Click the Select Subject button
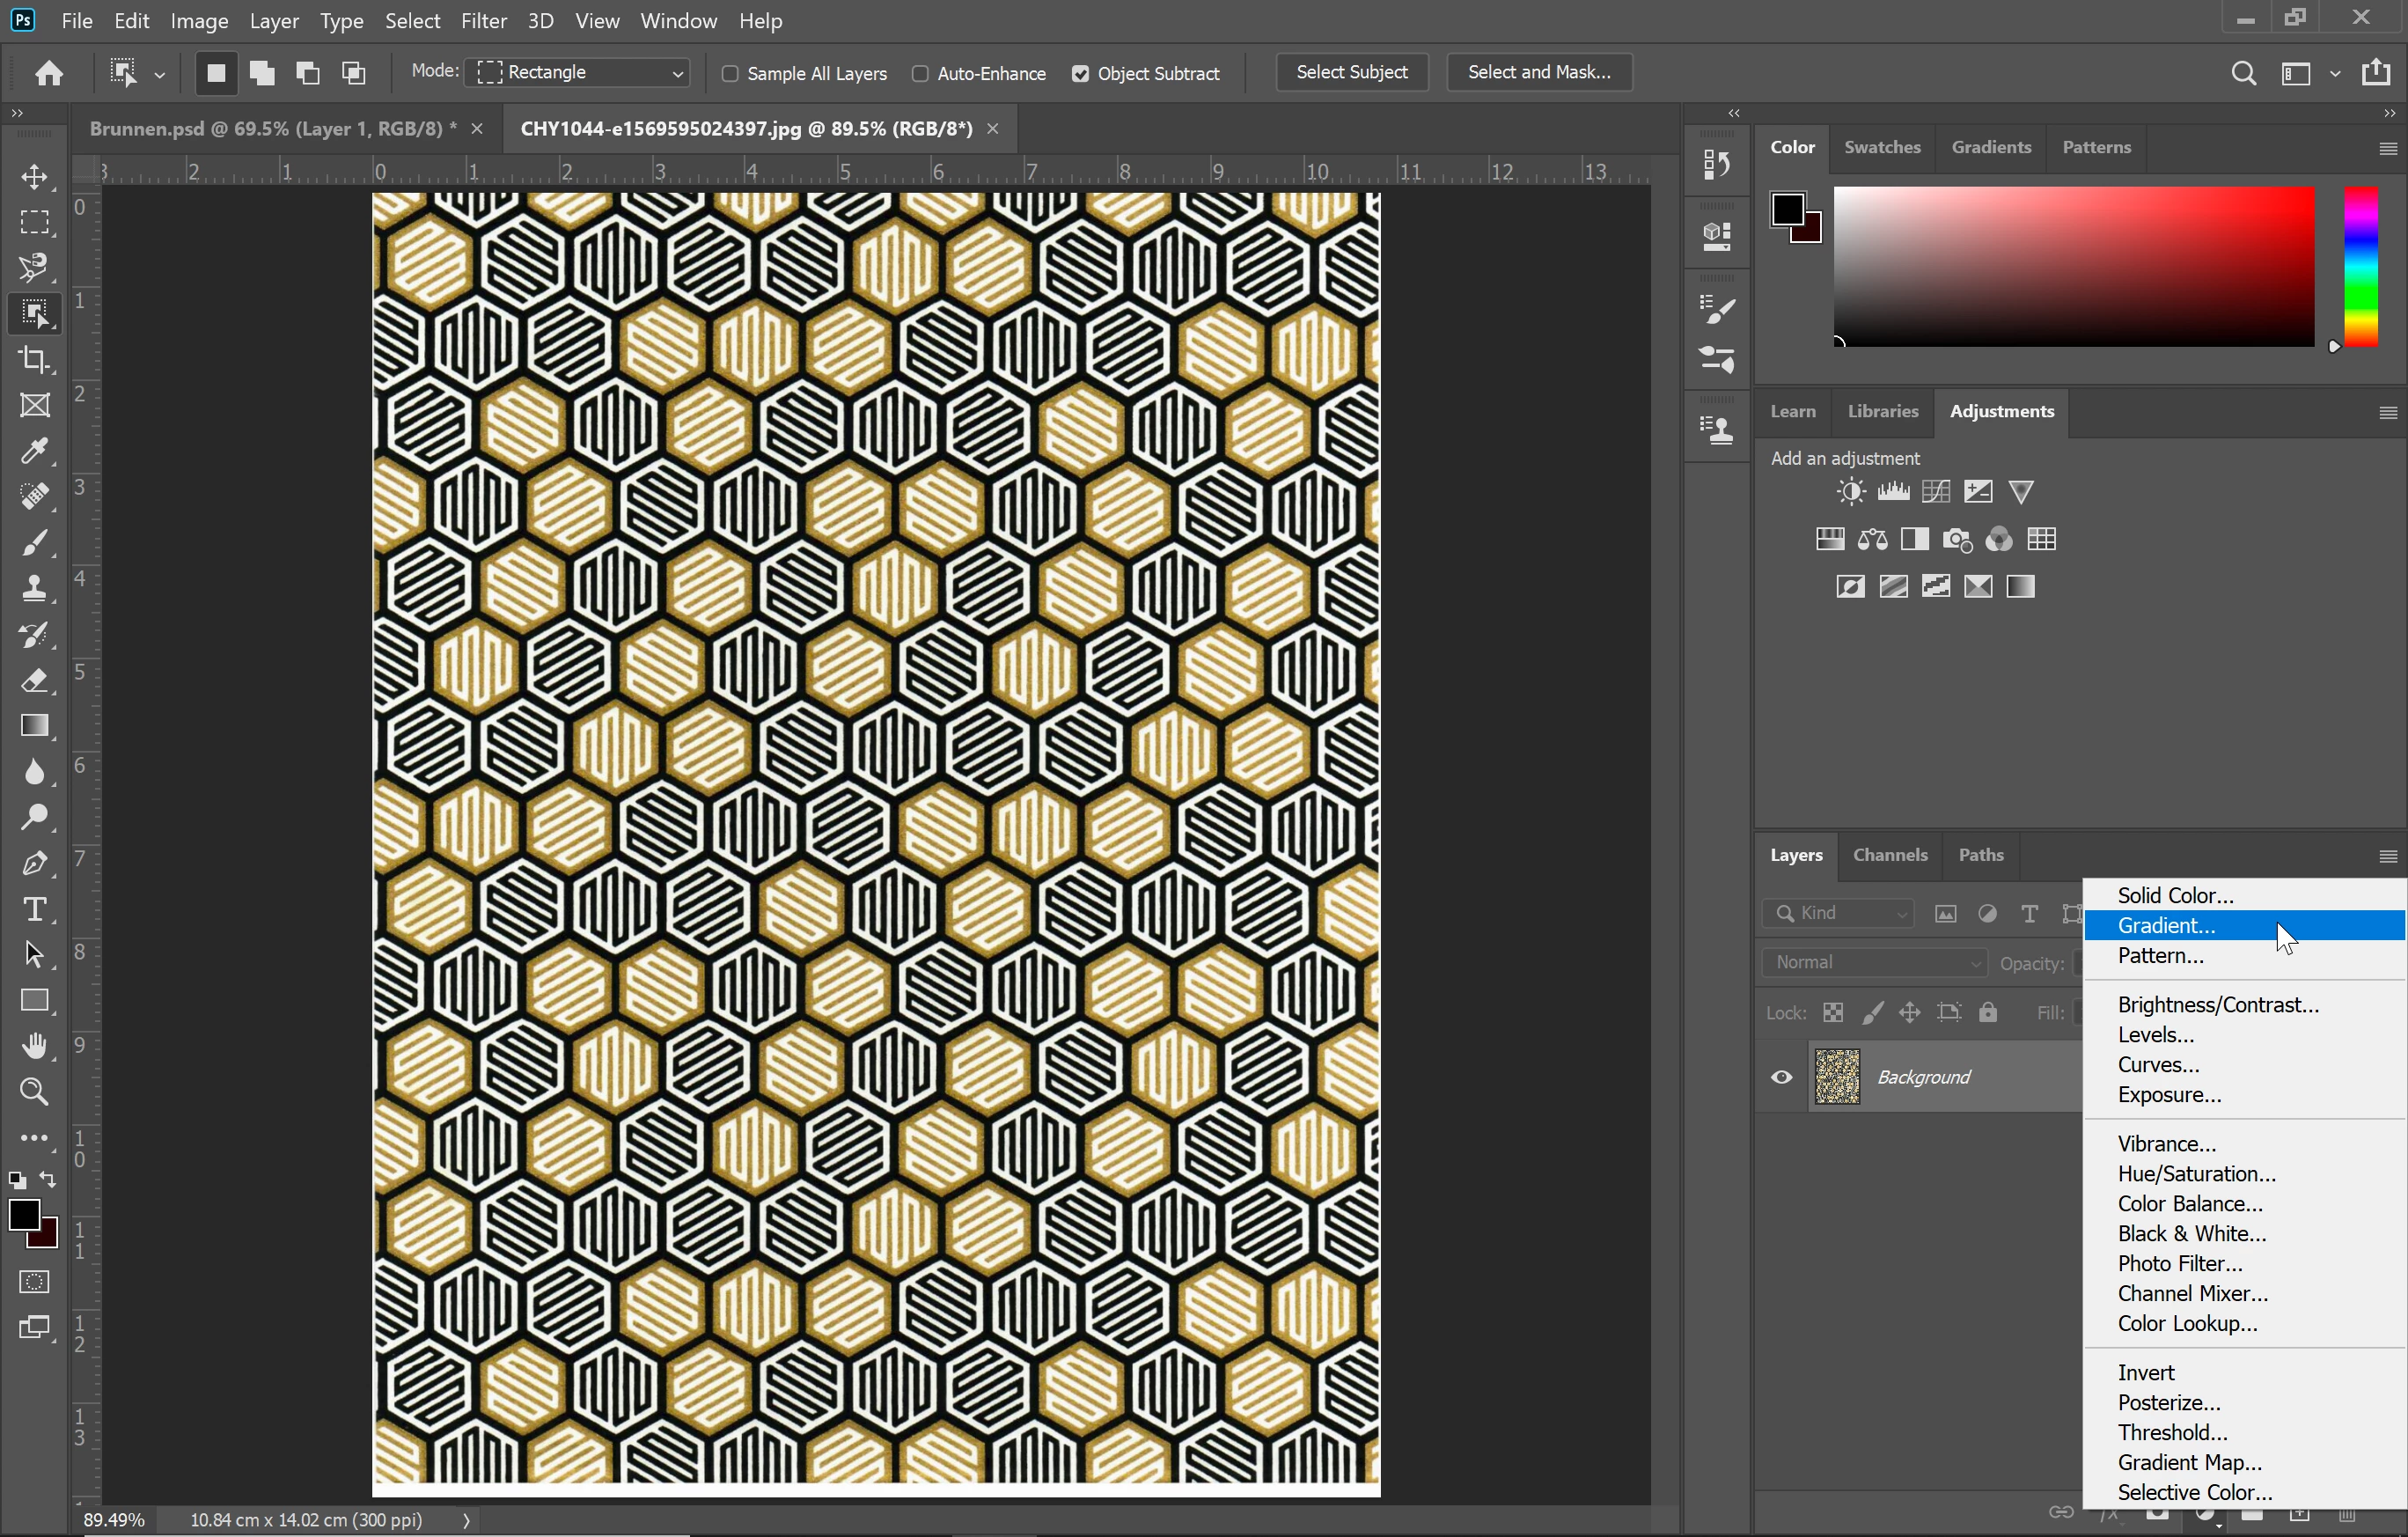The width and height of the screenshot is (2408, 1537). click(1351, 72)
